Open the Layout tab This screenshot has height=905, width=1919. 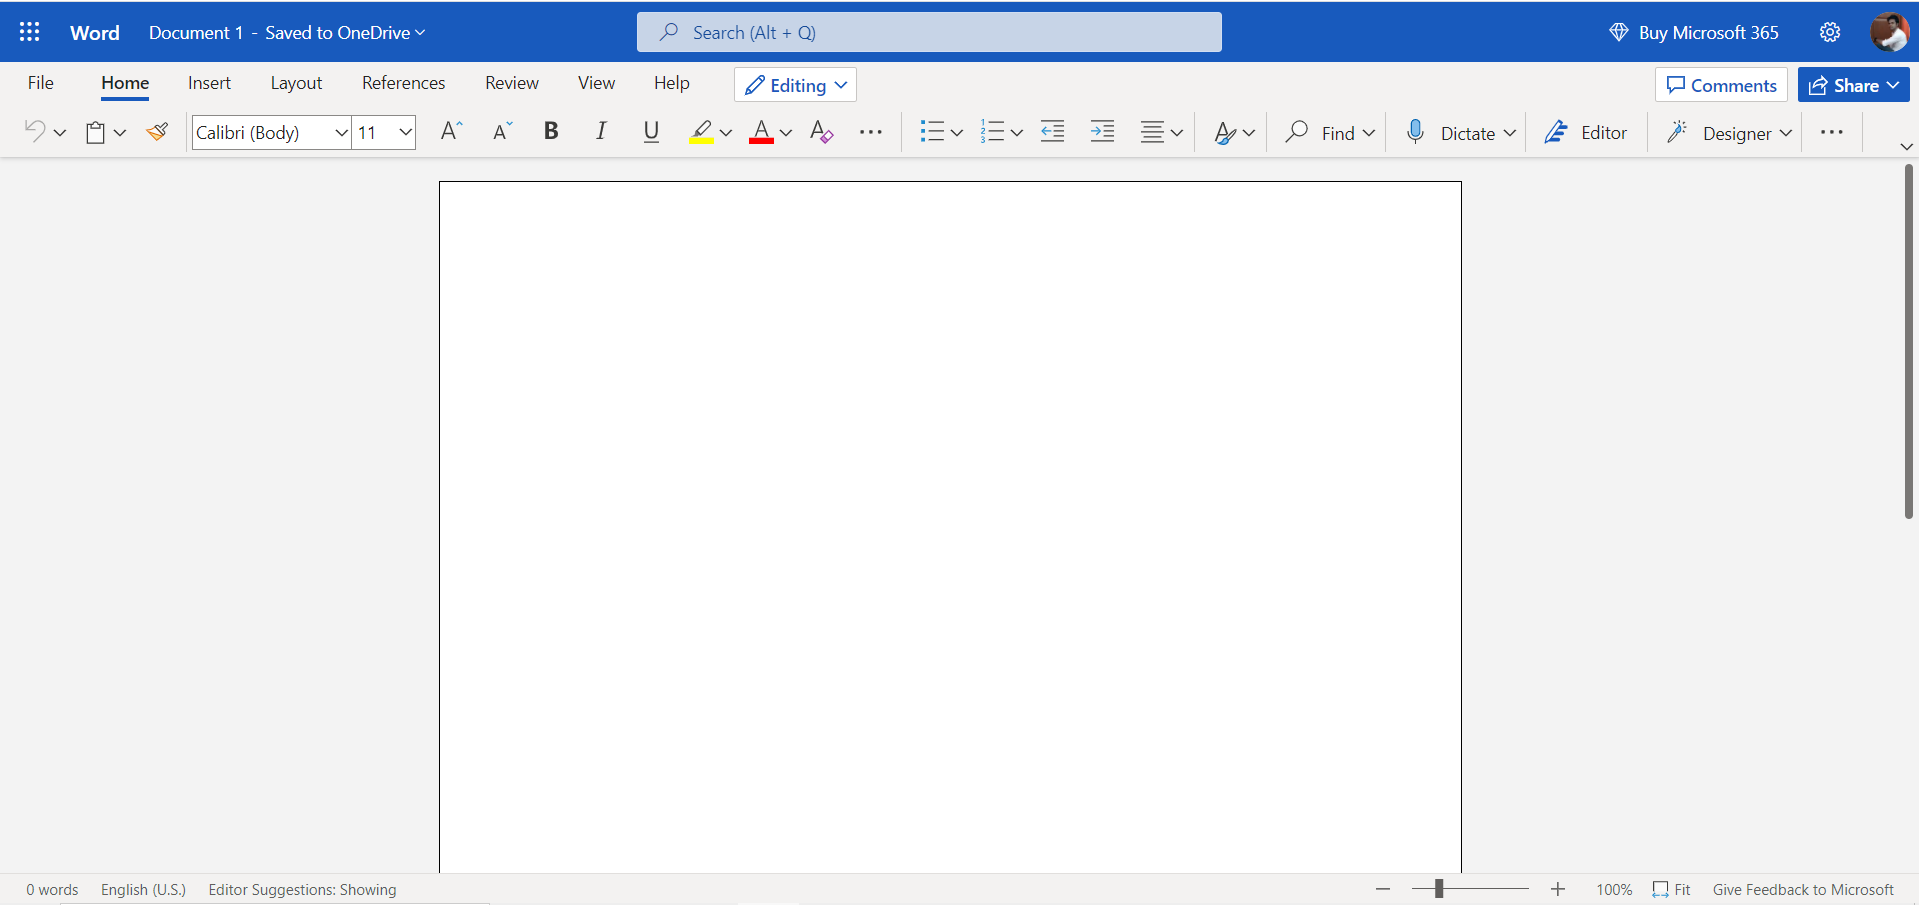pyautogui.click(x=296, y=83)
